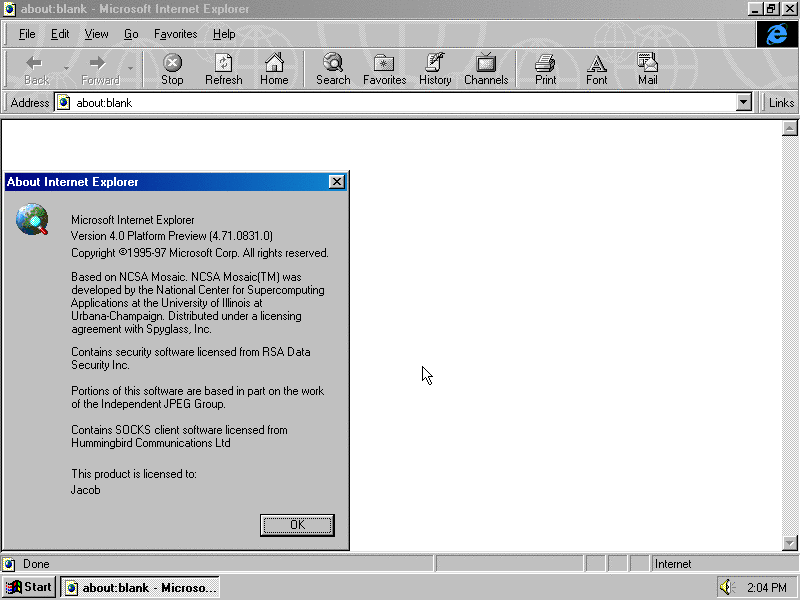Click the Back toolbar button
The height and width of the screenshot is (600, 800).
tap(37, 69)
